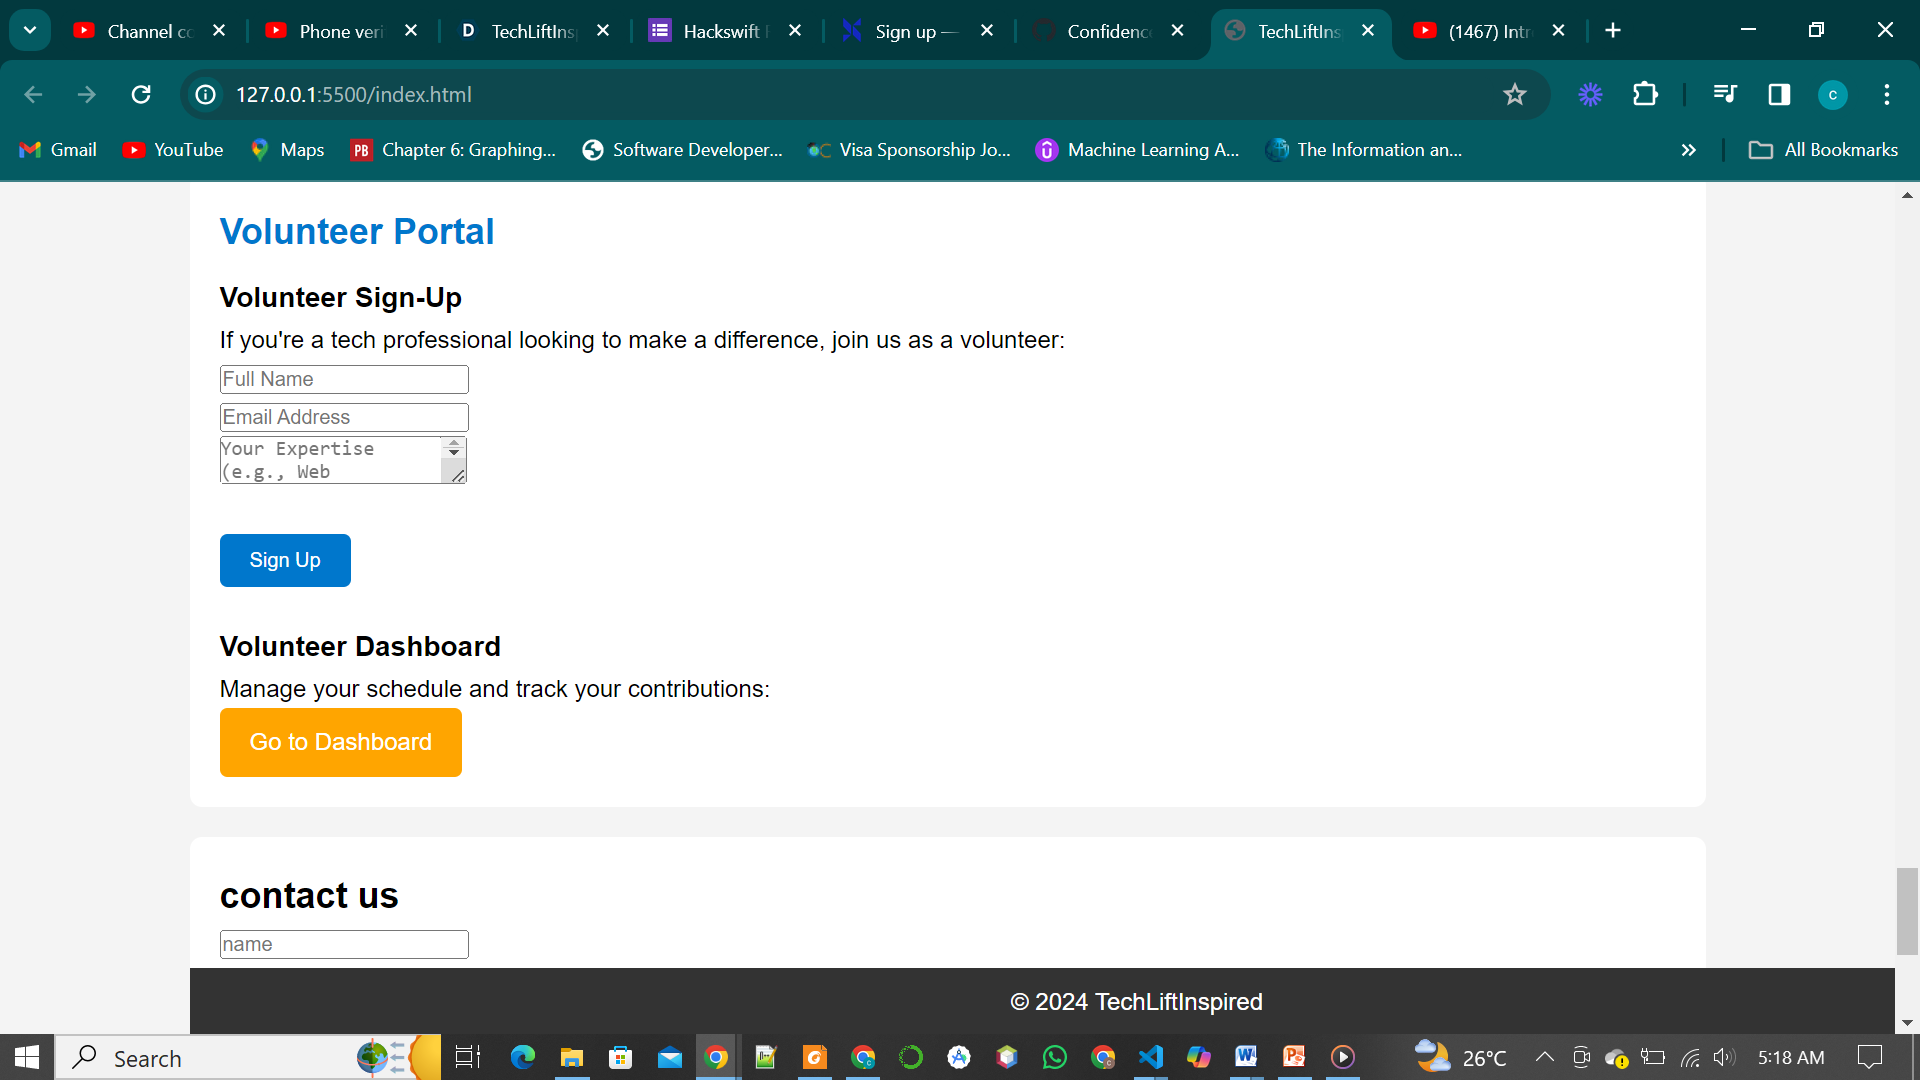1920x1080 pixels.
Task: Toggle the browser side panel icon
Action: [x=1779, y=94]
